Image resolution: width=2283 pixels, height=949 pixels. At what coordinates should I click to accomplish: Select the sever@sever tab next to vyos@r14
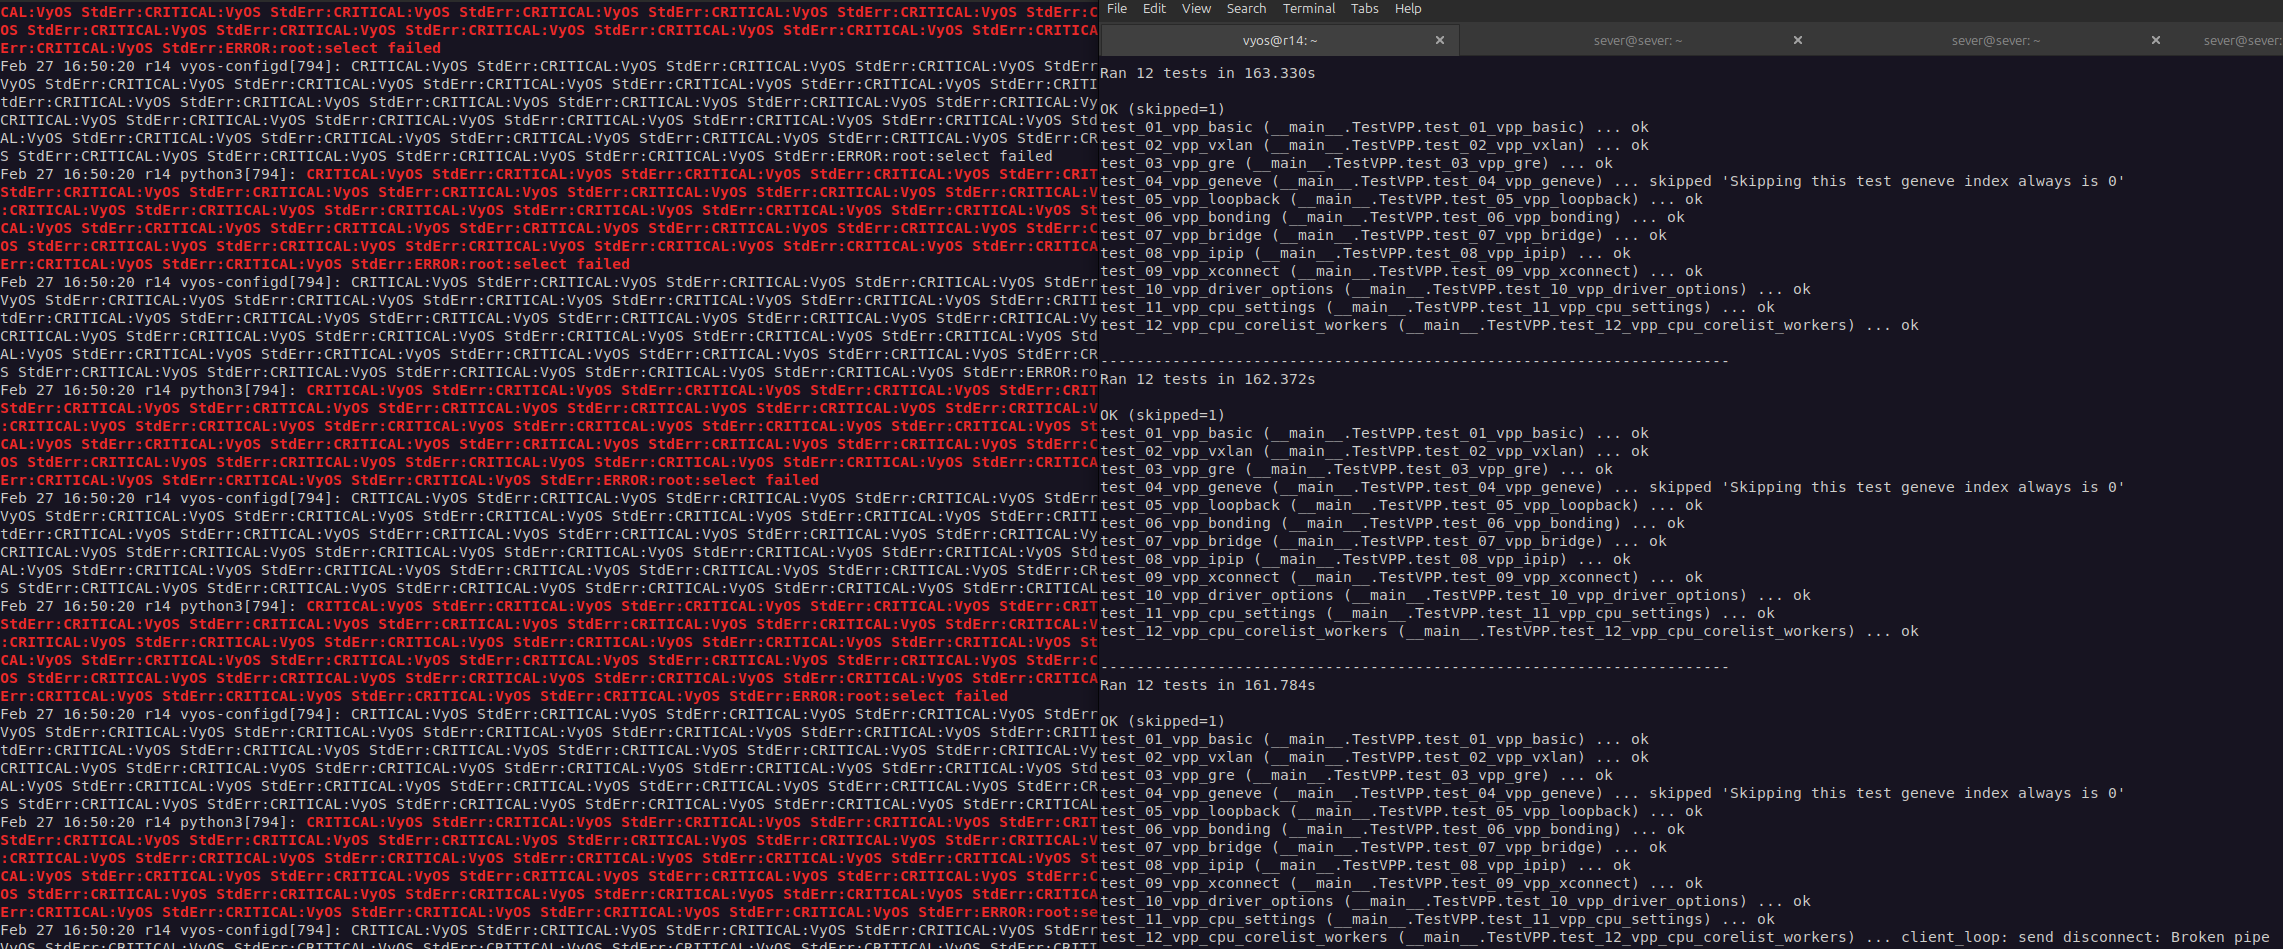click(x=1637, y=41)
